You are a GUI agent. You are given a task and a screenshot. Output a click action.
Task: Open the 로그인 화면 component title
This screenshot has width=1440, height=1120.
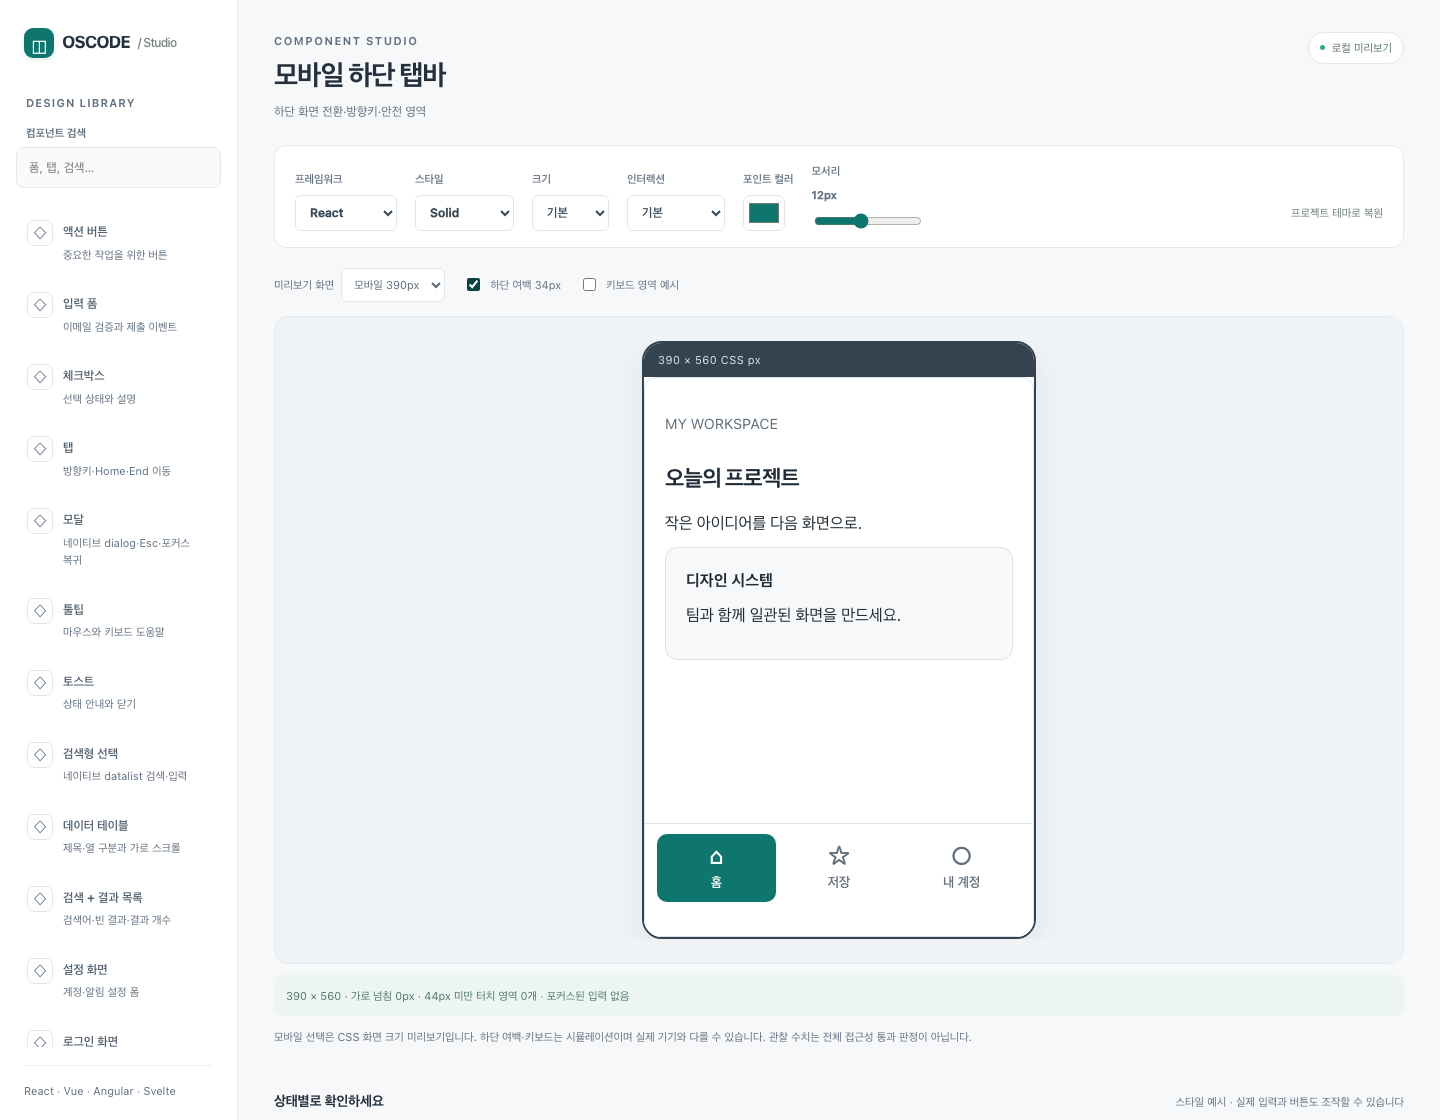[x=91, y=1042]
